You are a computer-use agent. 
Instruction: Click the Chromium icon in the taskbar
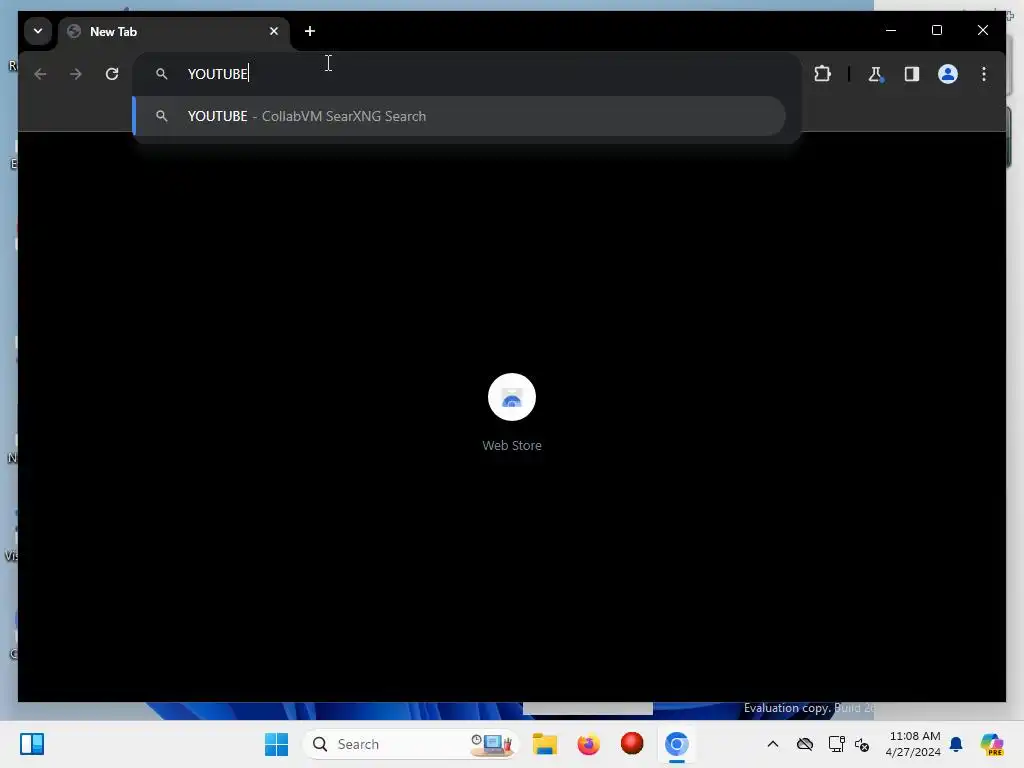click(677, 744)
